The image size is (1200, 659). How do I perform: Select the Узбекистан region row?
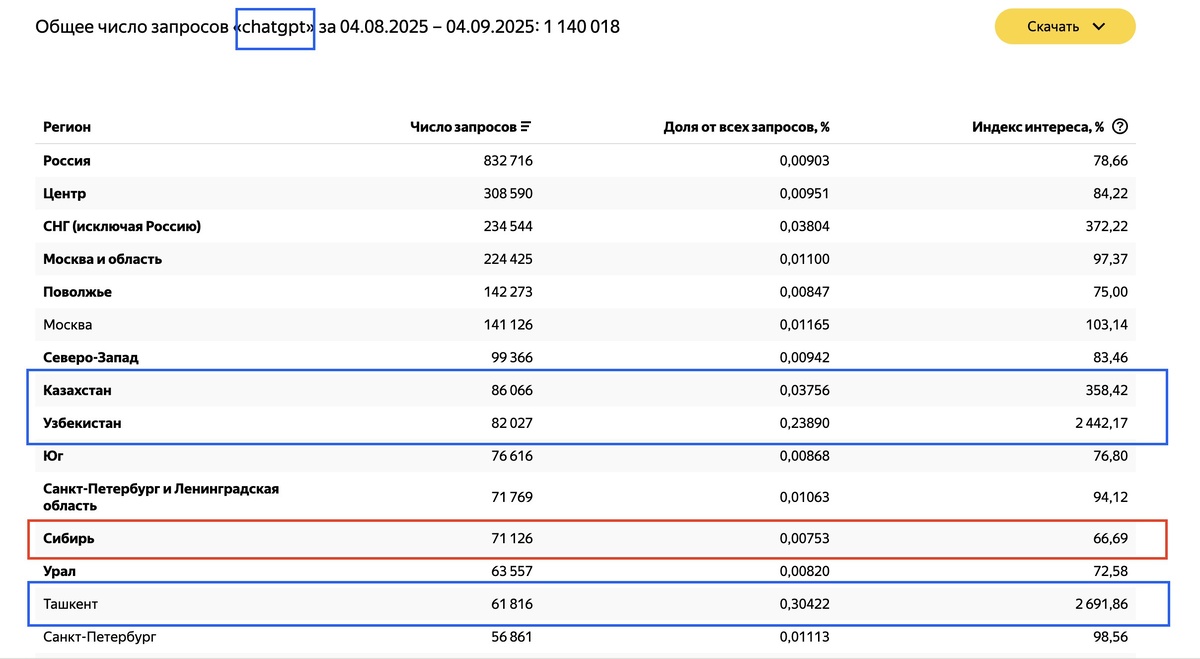(585, 423)
